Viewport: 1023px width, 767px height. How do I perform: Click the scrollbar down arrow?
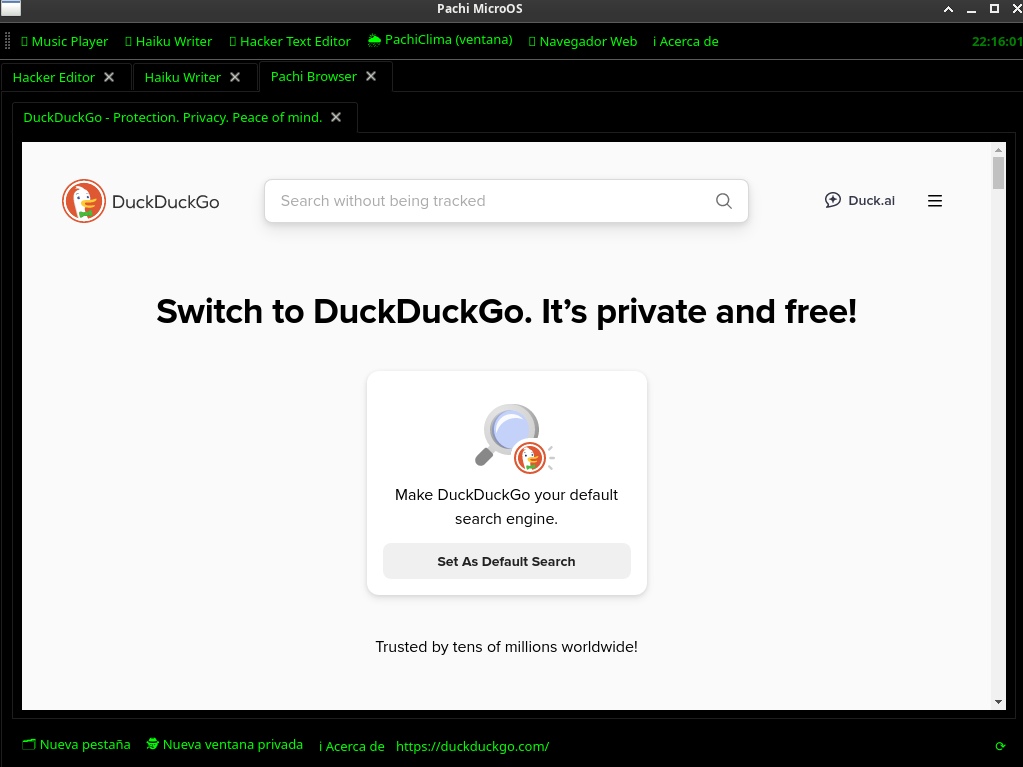click(x=998, y=702)
